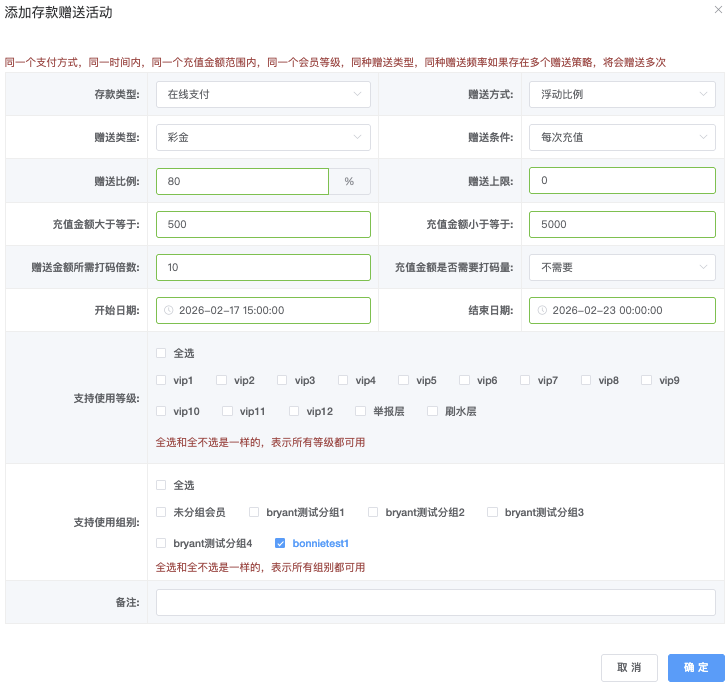Click clock icon in 结束日期 field
This screenshot has height=684, width=728.
[x=541, y=311]
